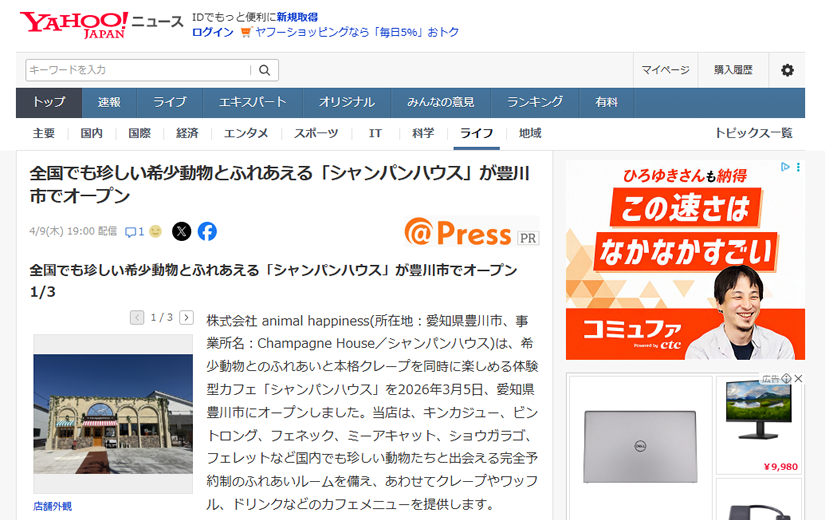
Task: Open the store exterior photo thumbnail
Action: coord(113,414)
